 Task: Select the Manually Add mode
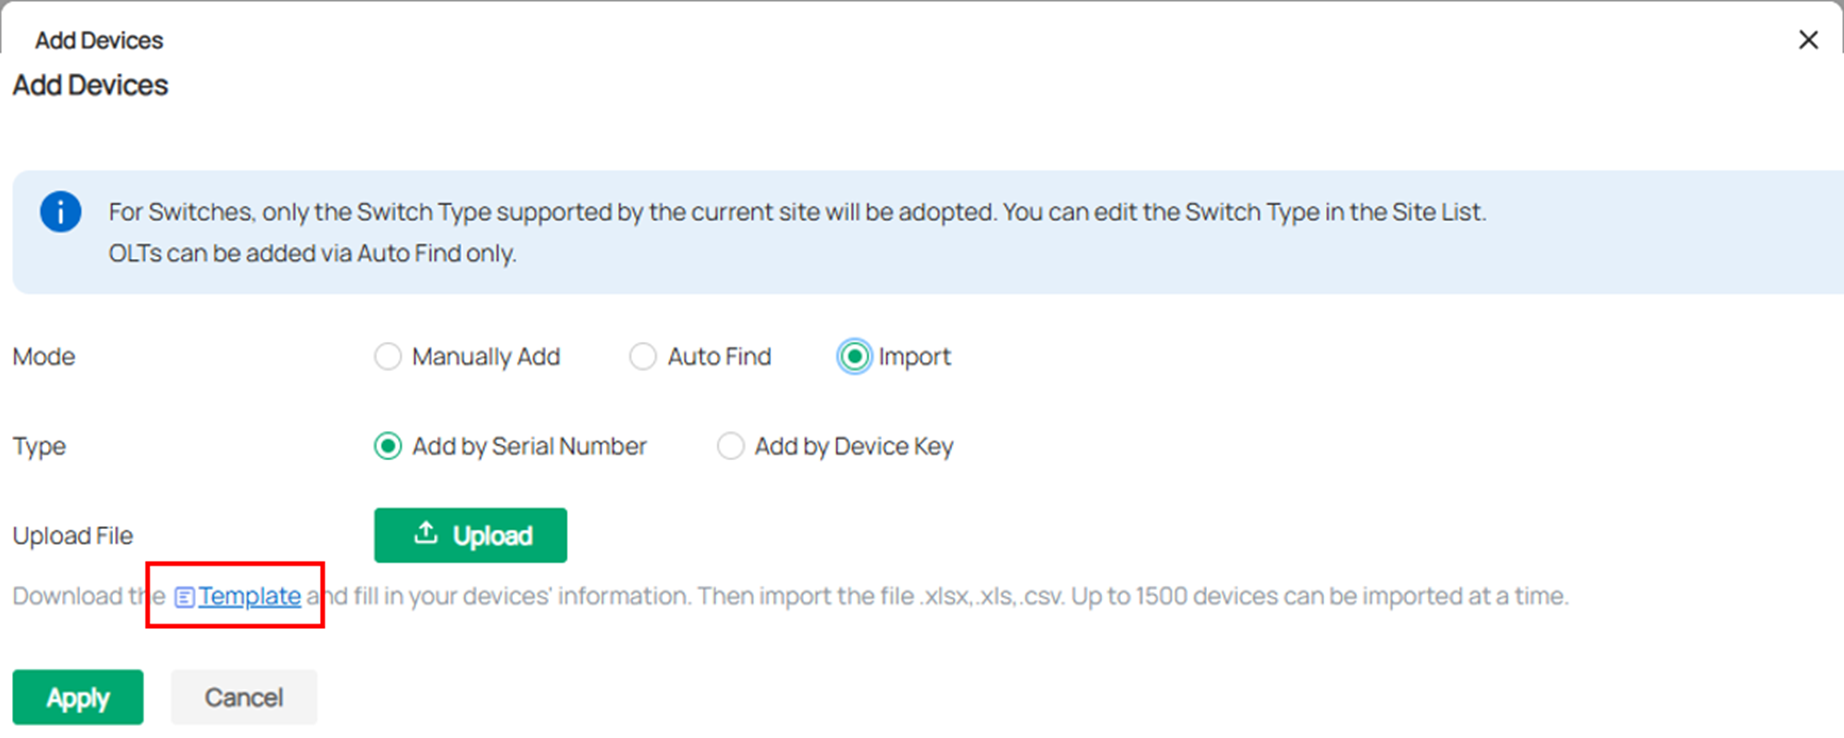pos(388,356)
